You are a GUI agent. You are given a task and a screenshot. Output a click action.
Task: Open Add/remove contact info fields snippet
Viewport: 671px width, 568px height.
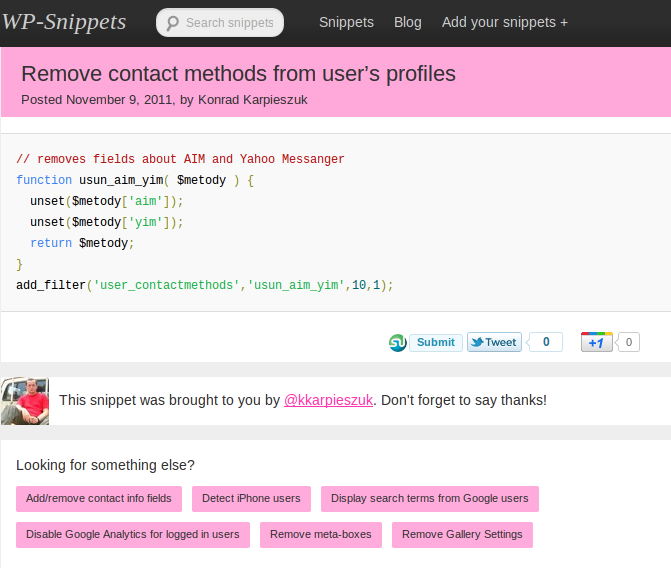[99, 498]
